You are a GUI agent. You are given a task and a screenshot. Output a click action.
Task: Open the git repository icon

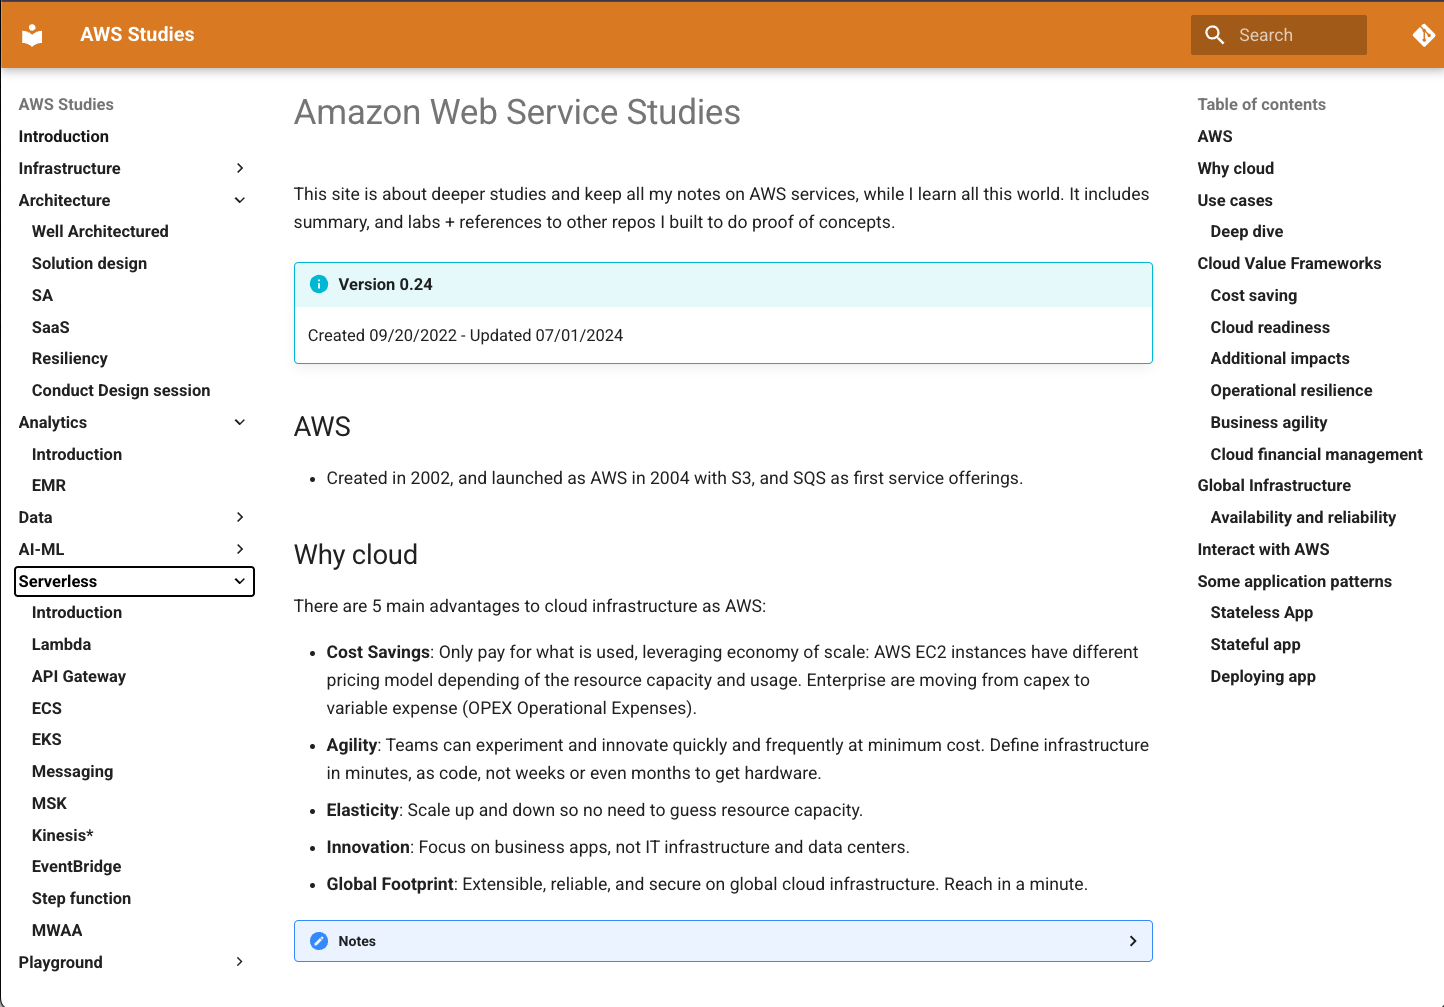[1423, 35]
